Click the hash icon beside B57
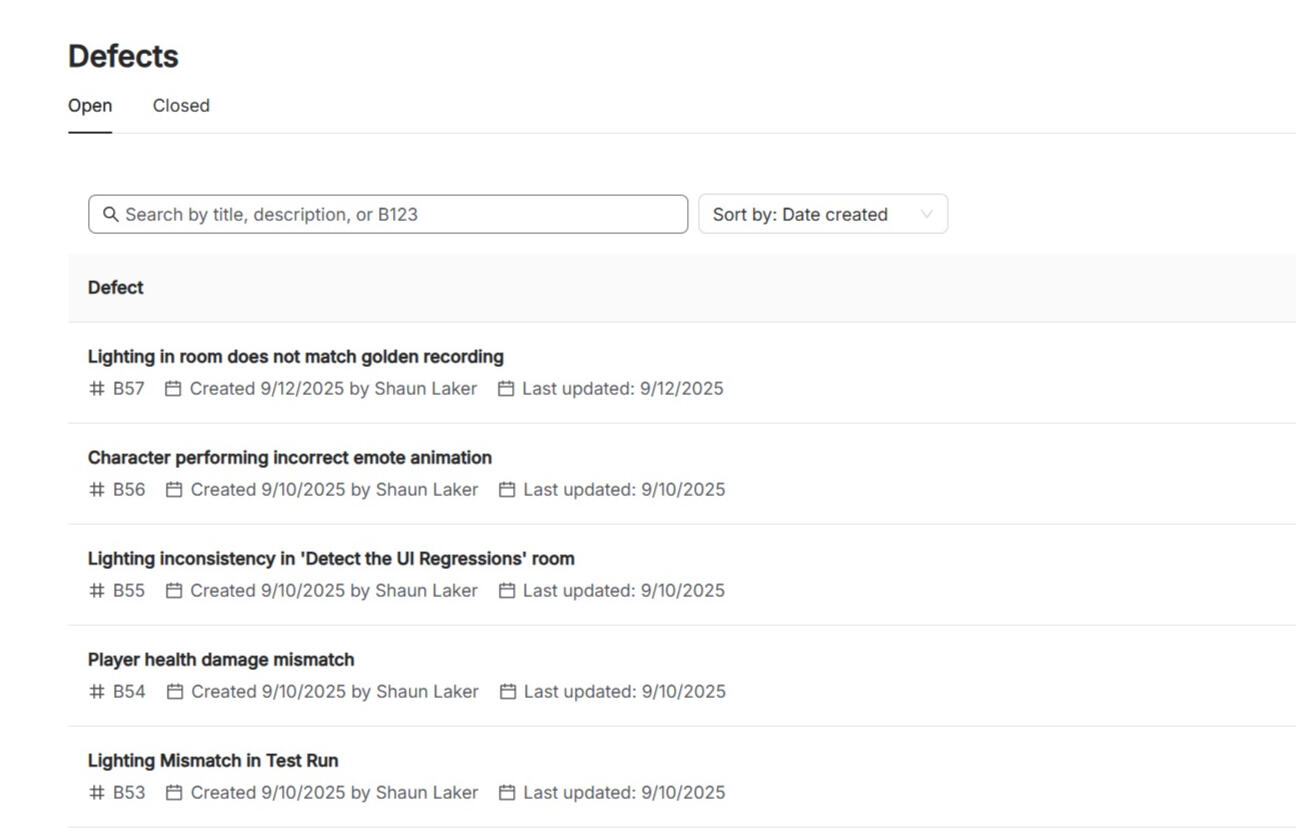This screenshot has height=837, width=1296. click(x=97, y=388)
